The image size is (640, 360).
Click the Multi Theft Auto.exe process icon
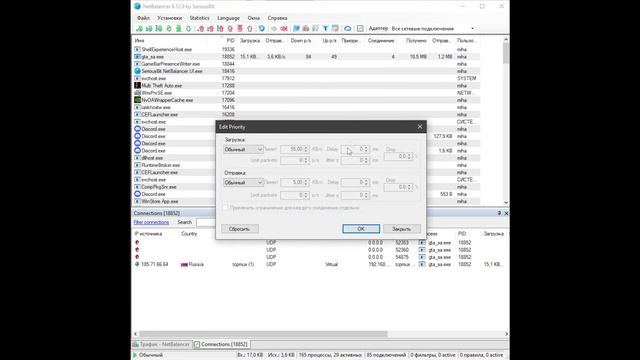[138, 85]
